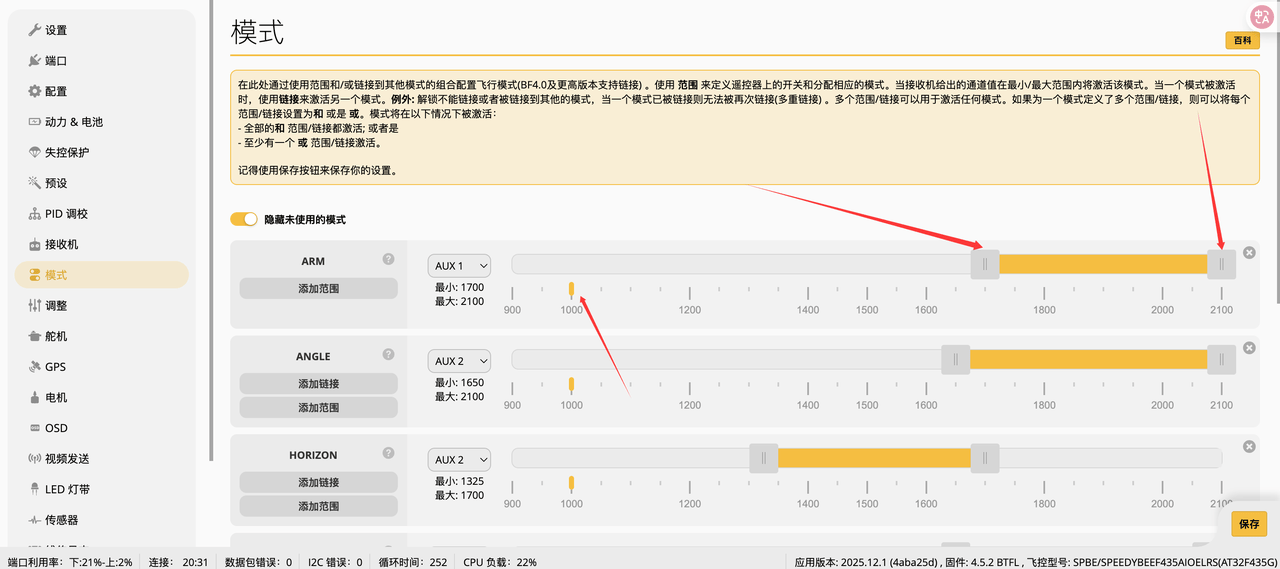1280x569 pixels.
Task: Click the 保存 save button
Action: point(1249,524)
